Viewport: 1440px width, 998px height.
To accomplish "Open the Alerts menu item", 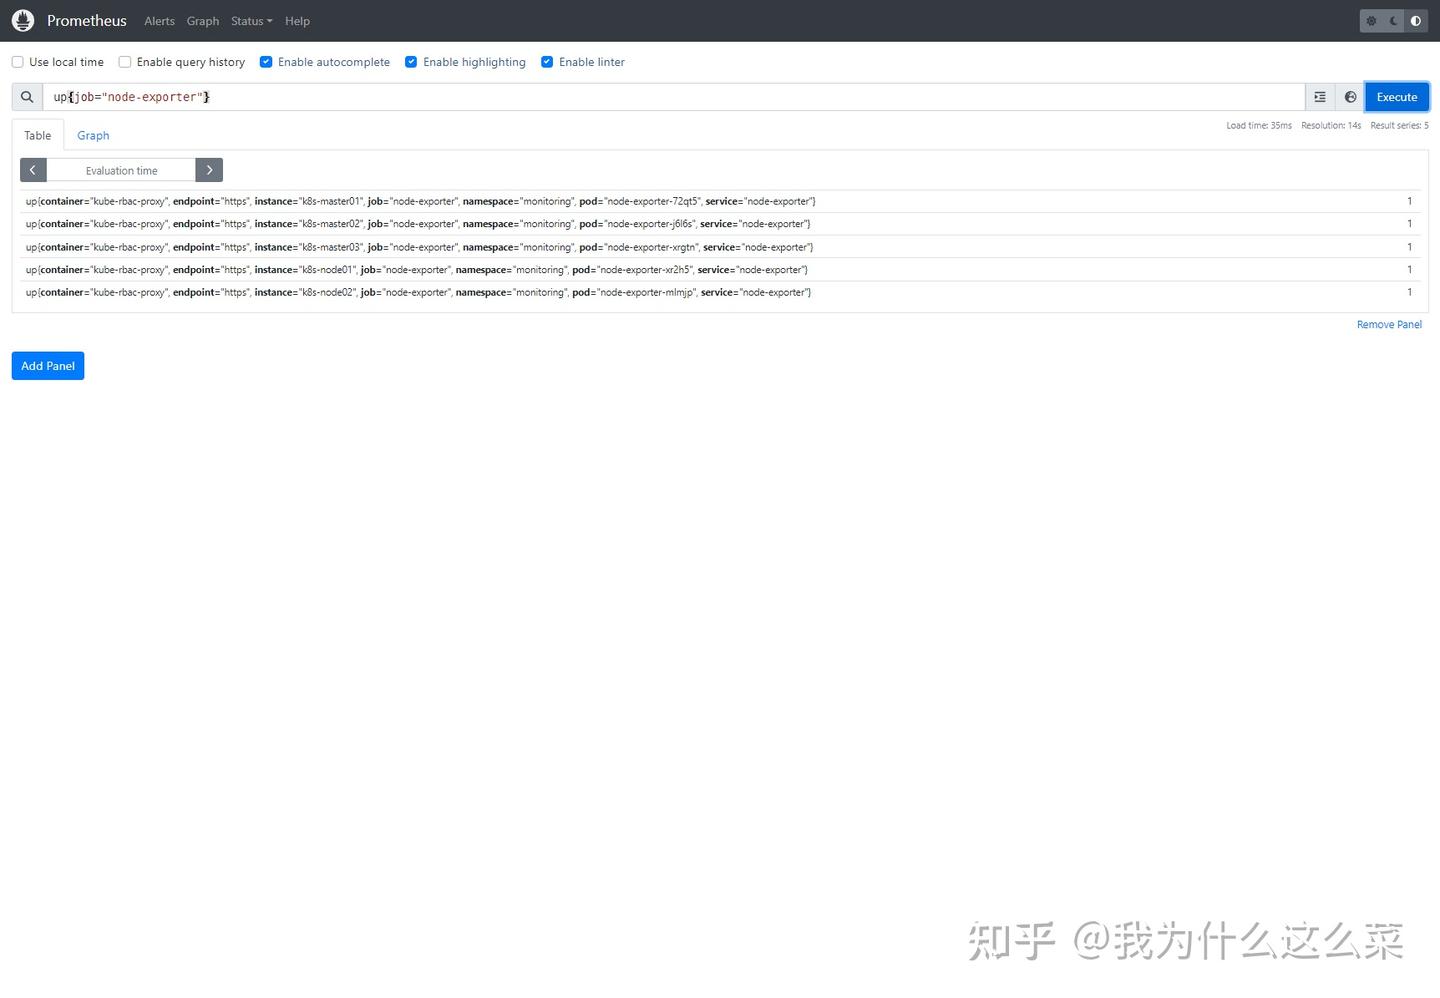I will pos(159,20).
